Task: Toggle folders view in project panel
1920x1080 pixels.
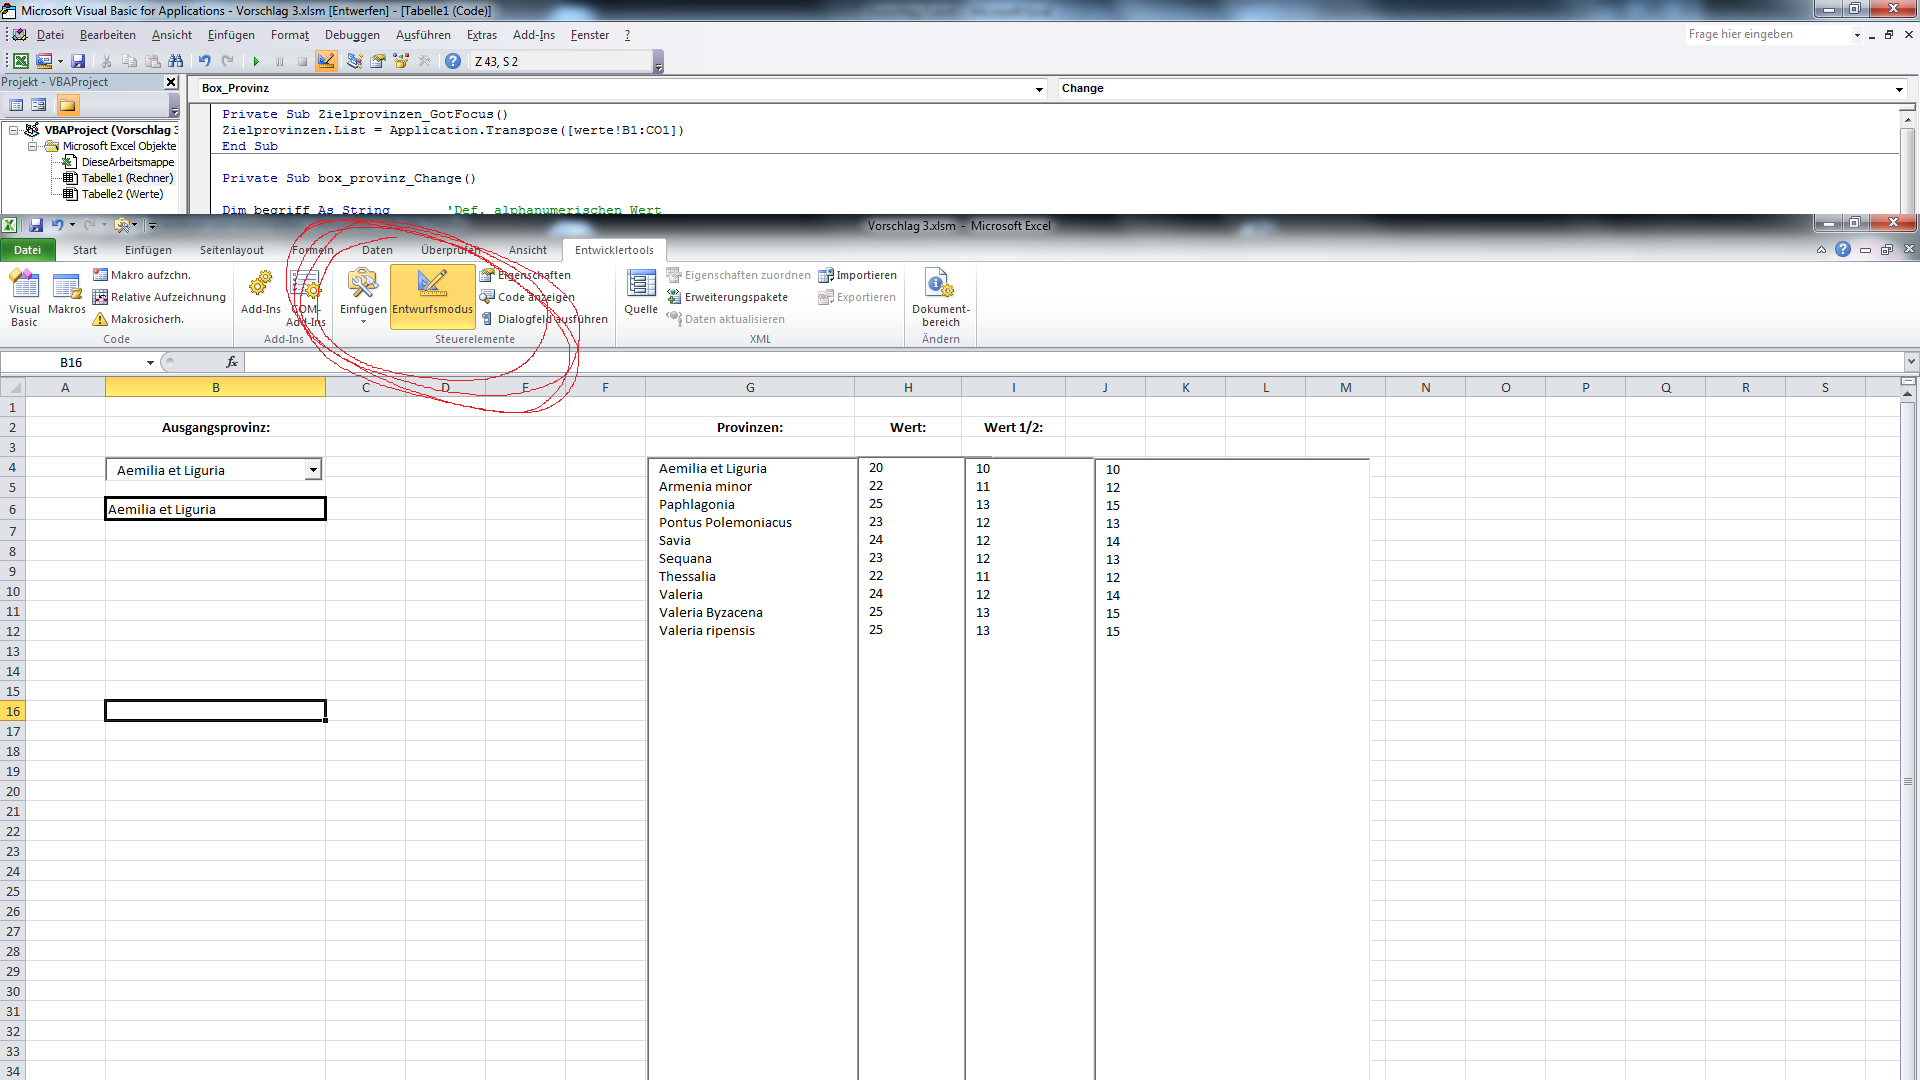Action: [x=67, y=105]
